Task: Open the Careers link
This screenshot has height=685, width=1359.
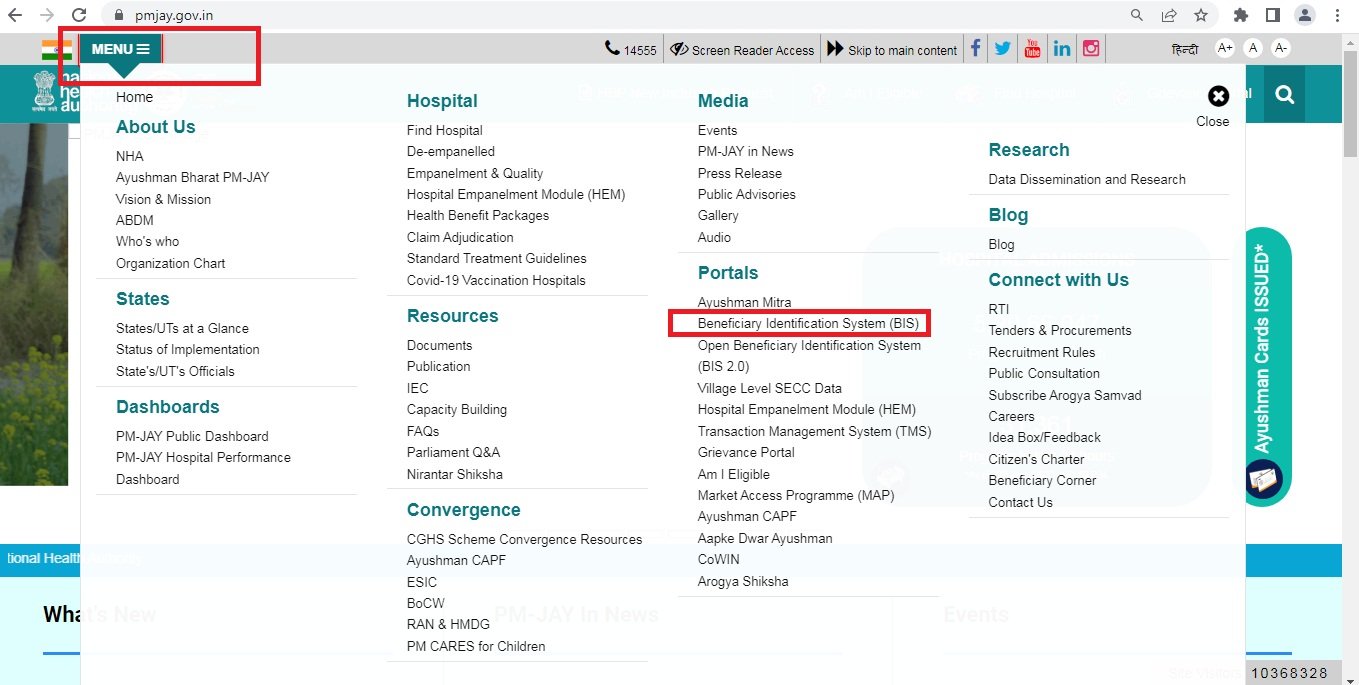Action: click(1012, 416)
